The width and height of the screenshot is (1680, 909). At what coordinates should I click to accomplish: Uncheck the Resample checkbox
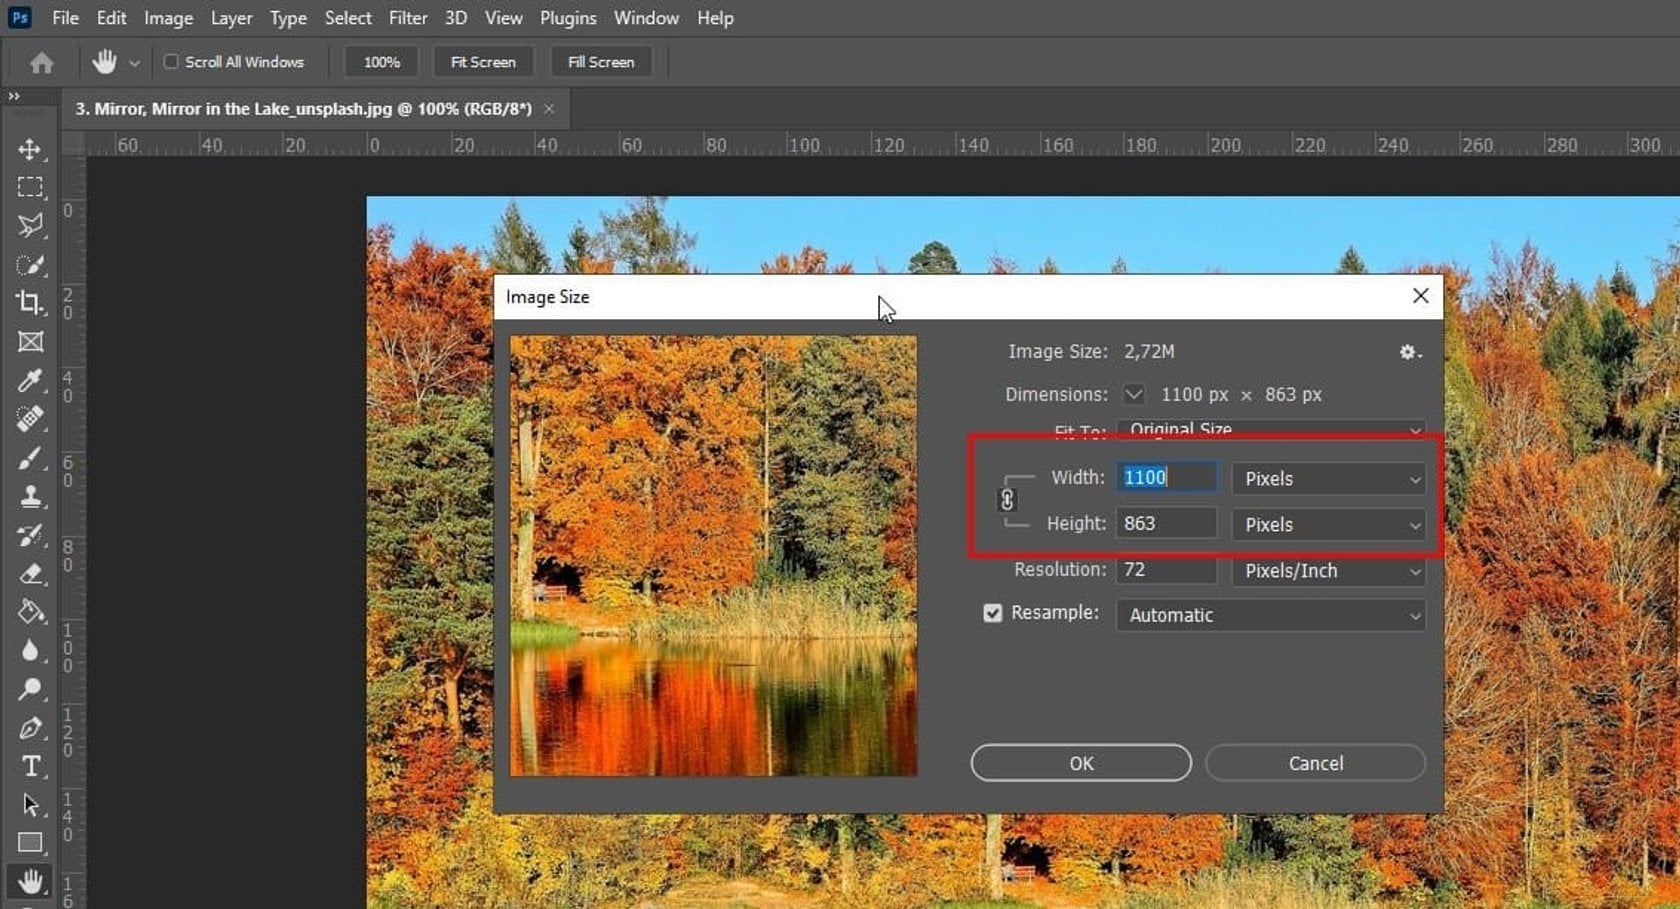coord(992,613)
